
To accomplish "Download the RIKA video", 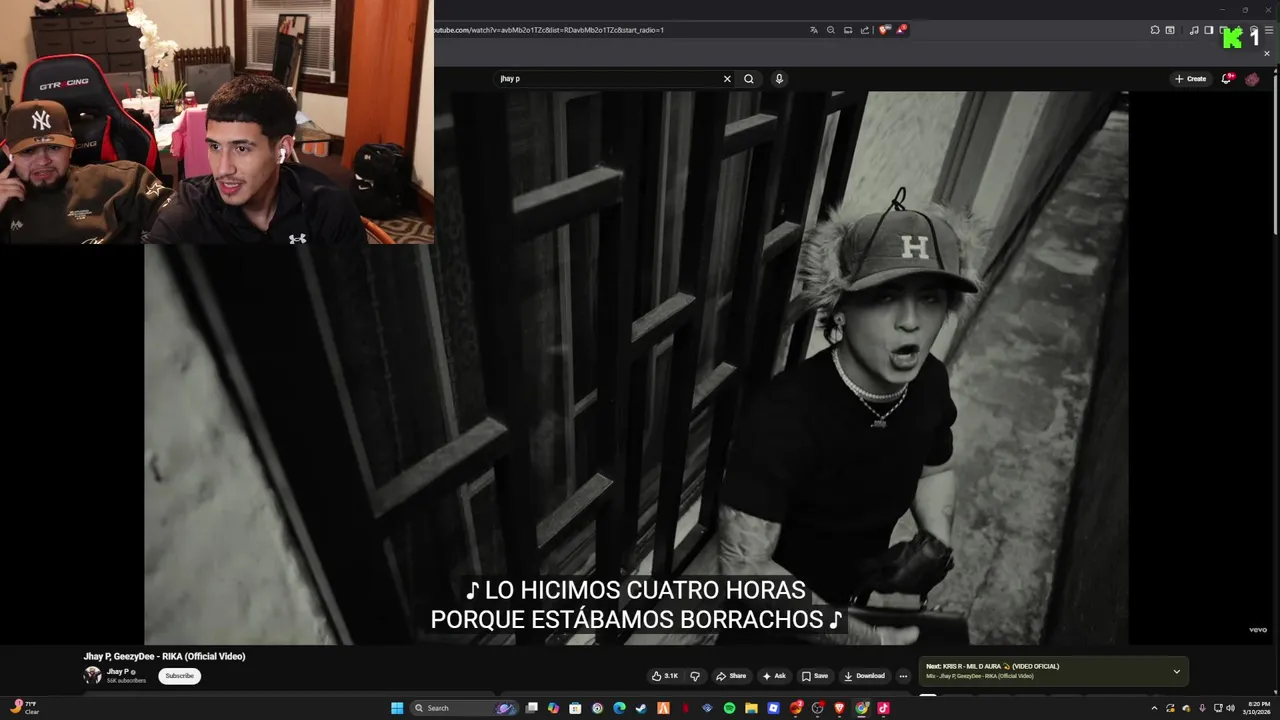I will pyautogui.click(x=864, y=676).
